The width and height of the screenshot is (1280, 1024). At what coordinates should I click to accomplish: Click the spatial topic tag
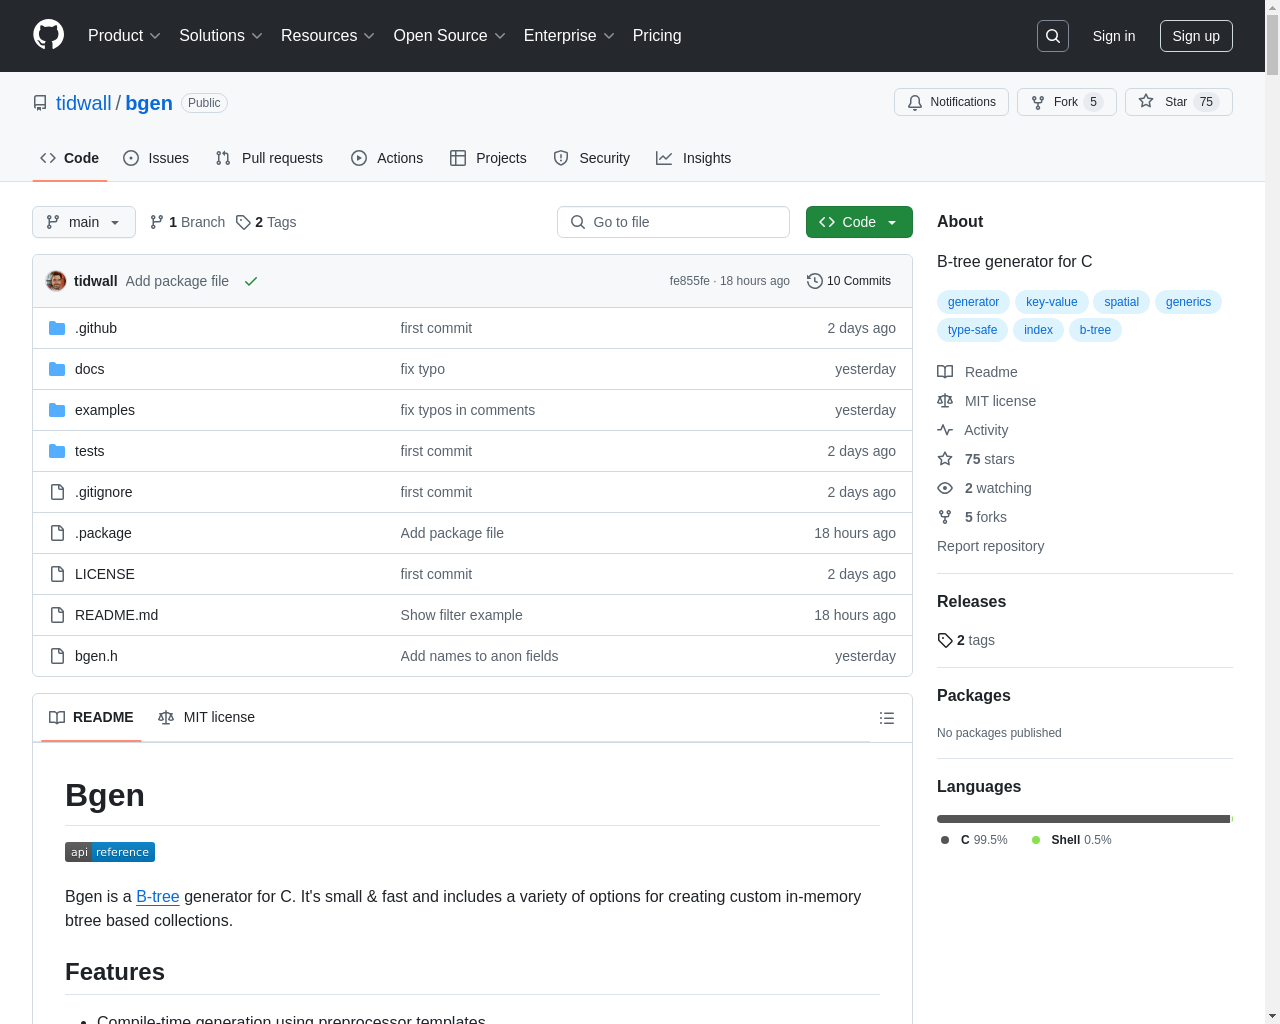coord(1121,302)
